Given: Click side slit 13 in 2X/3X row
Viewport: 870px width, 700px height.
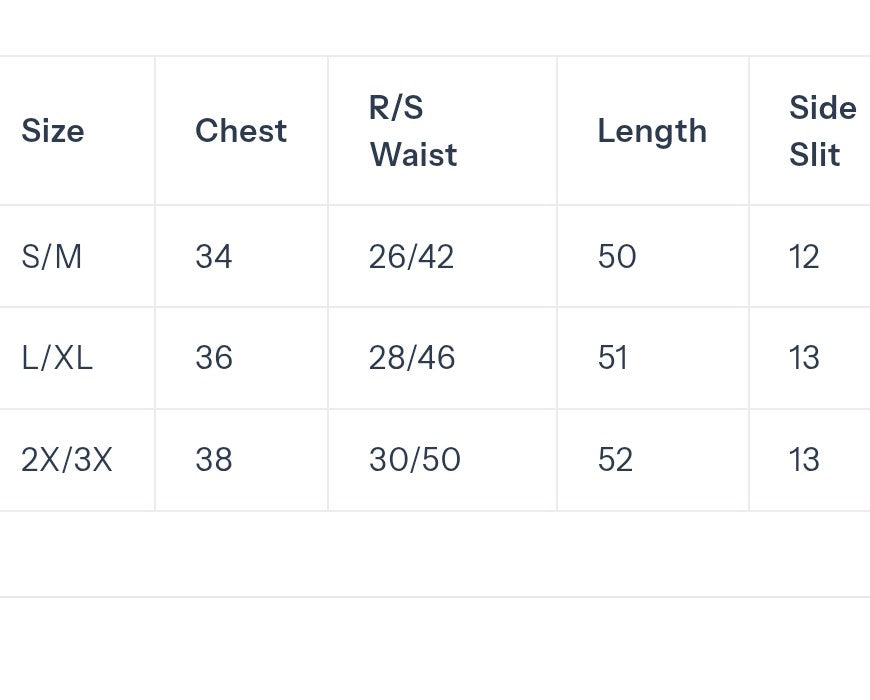Looking at the screenshot, I should [804, 460].
